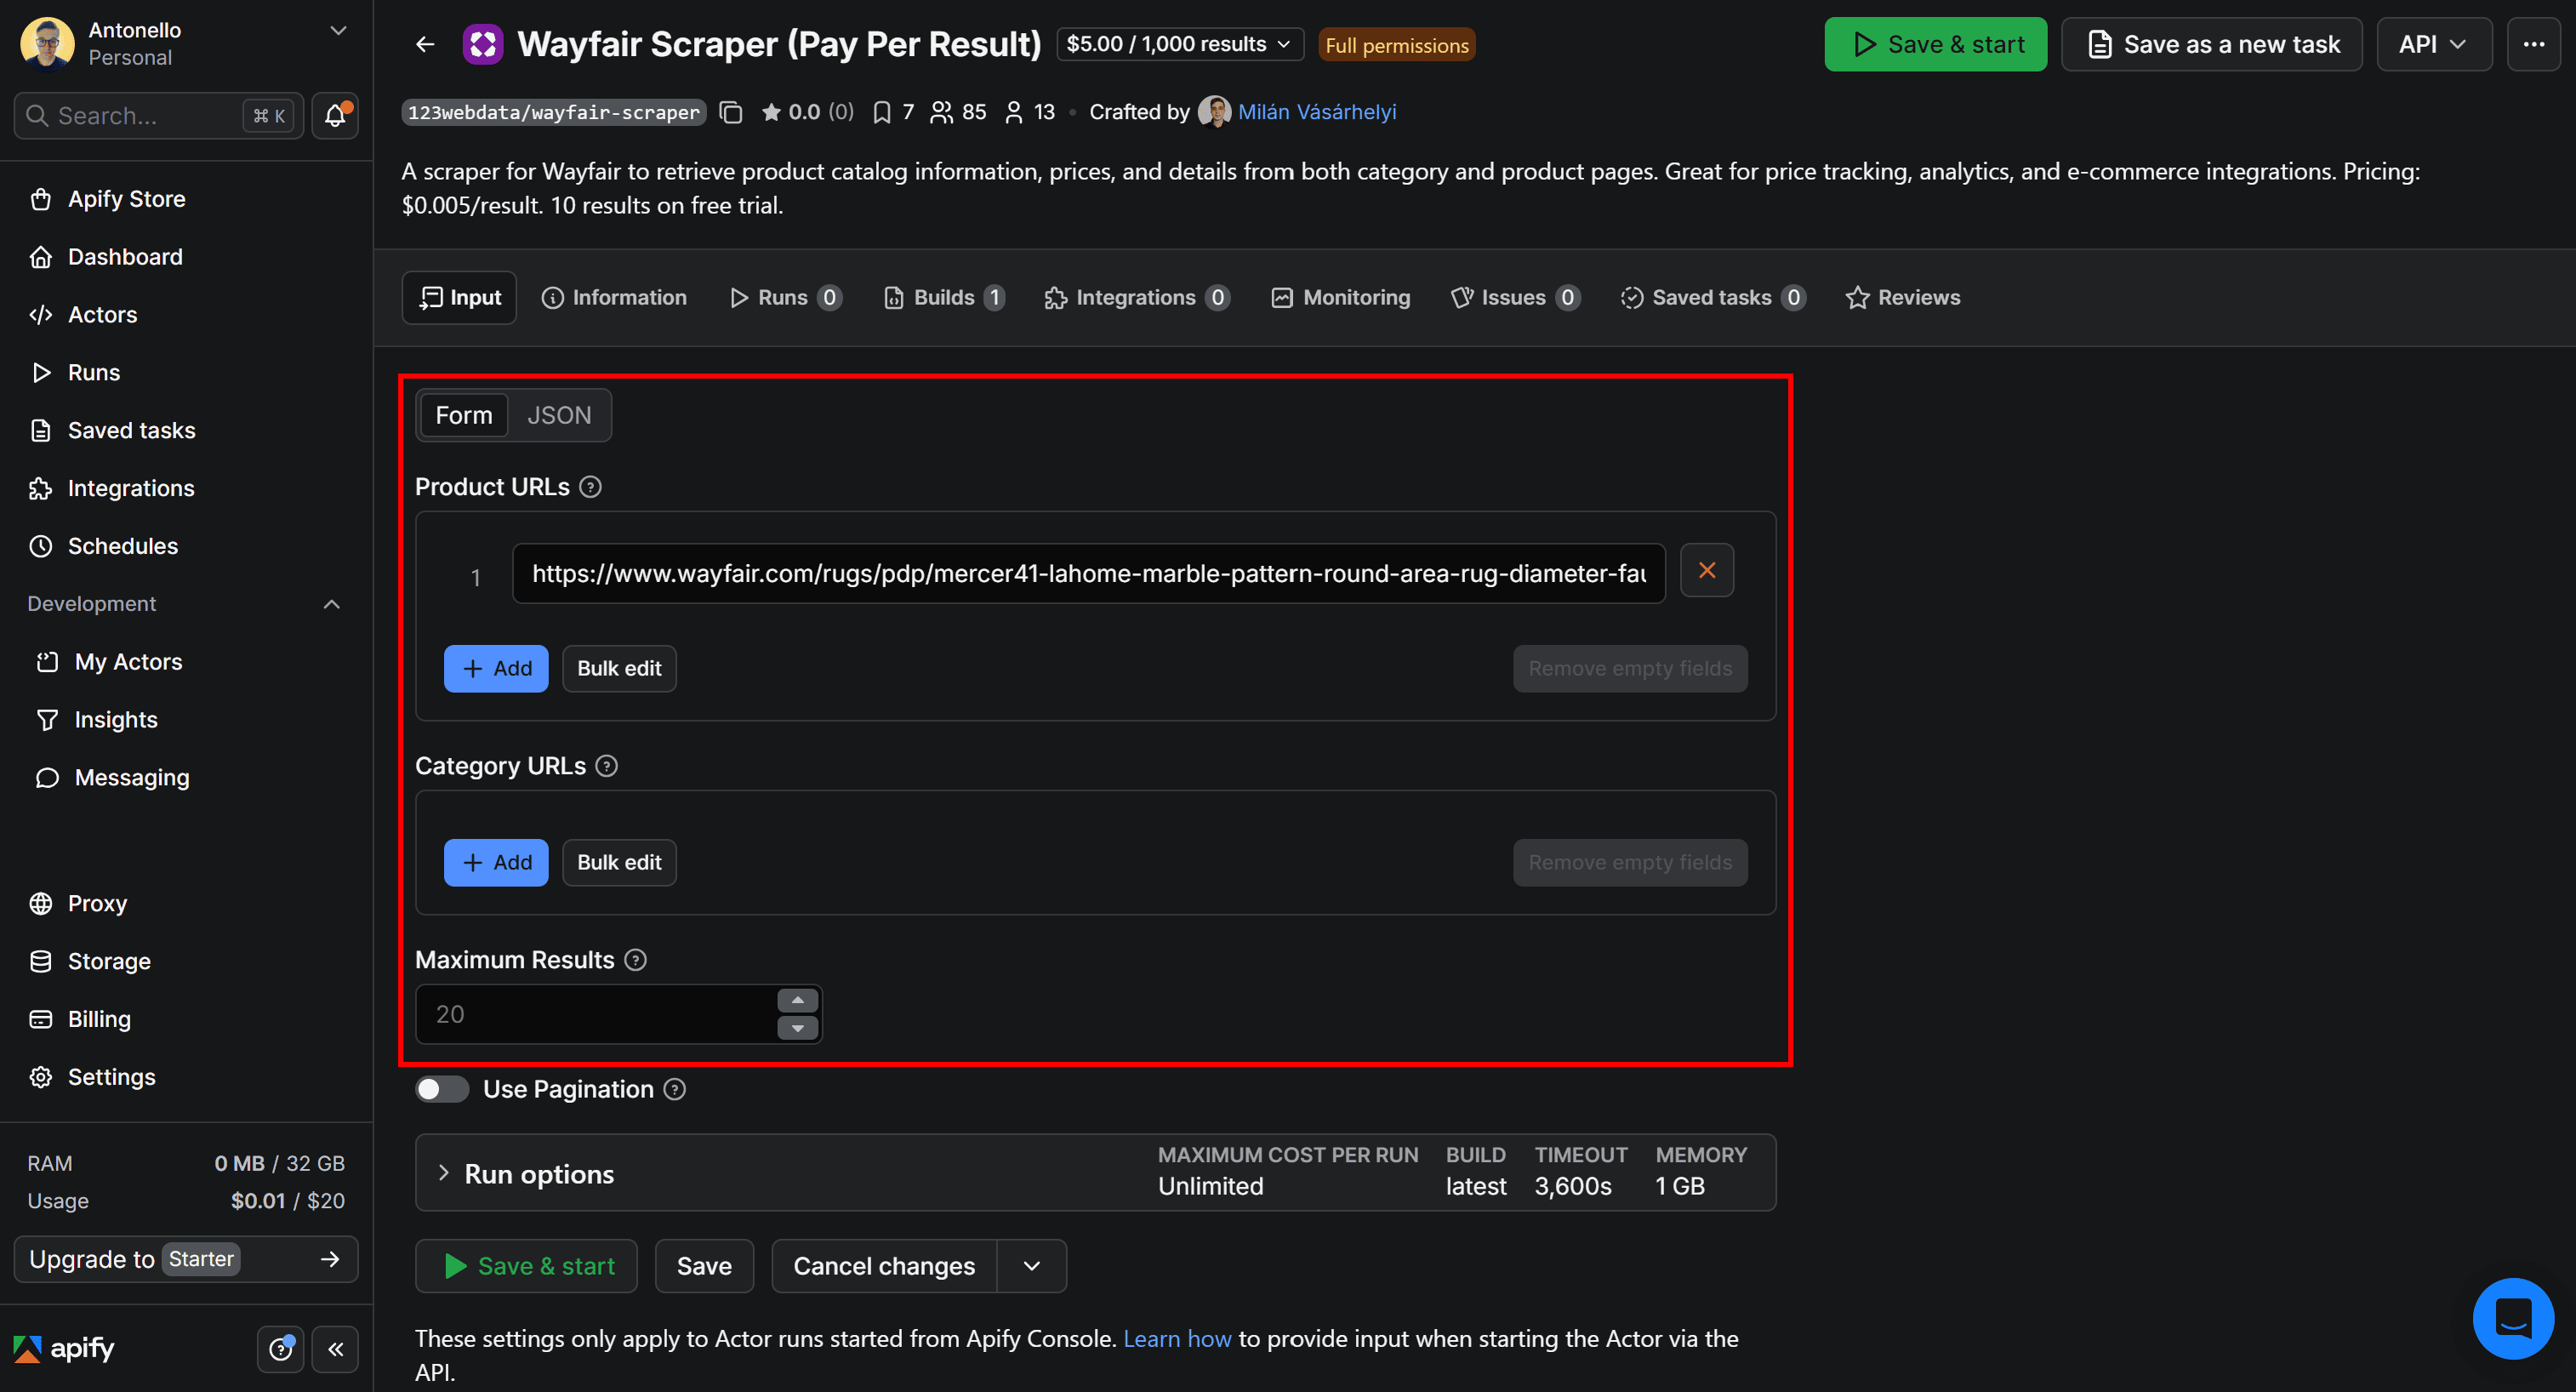The image size is (2576, 1392).
Task: Open My Actors in sidebar
Action: click(128, 662)
